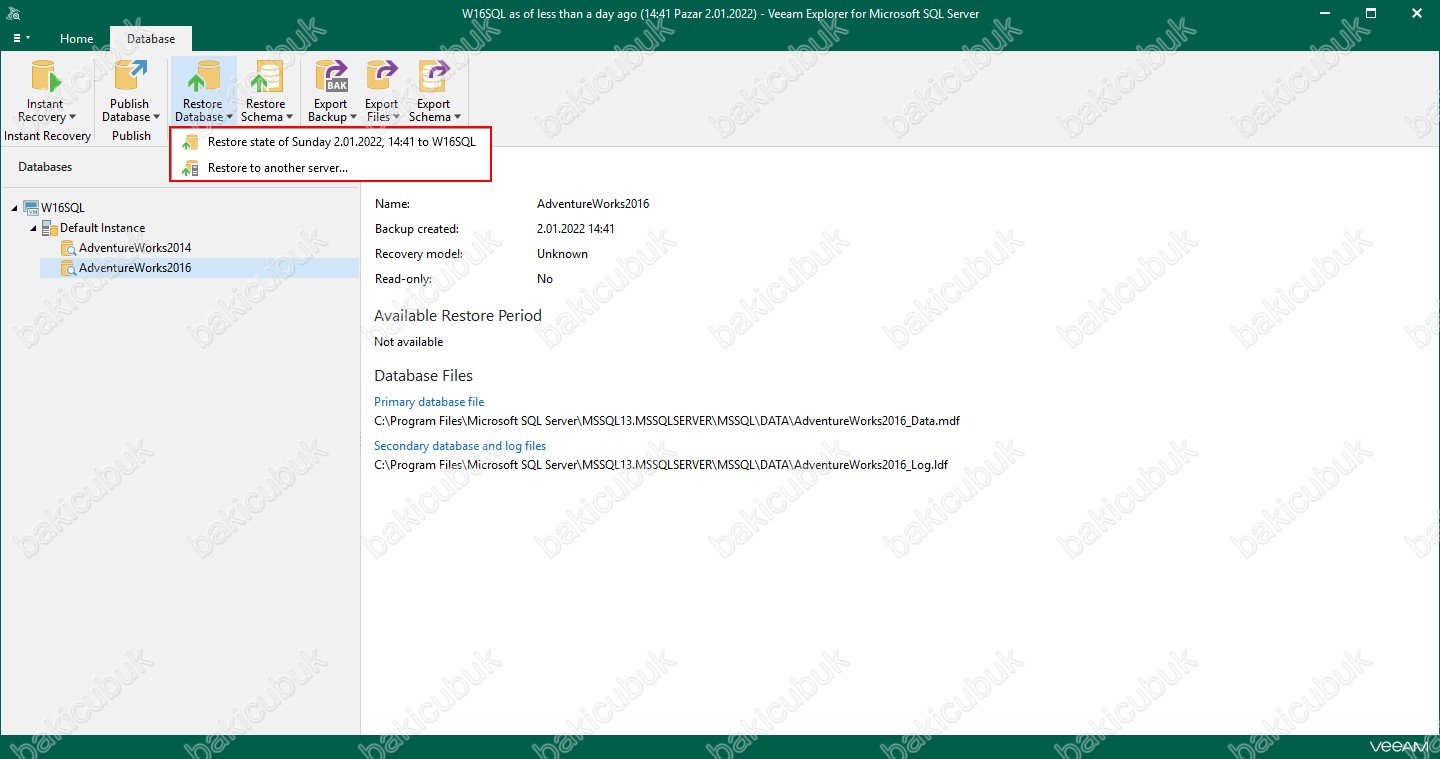Switch to the Home tab
This screenshot has width=1440, height=759.
click(x=76, y=39)
